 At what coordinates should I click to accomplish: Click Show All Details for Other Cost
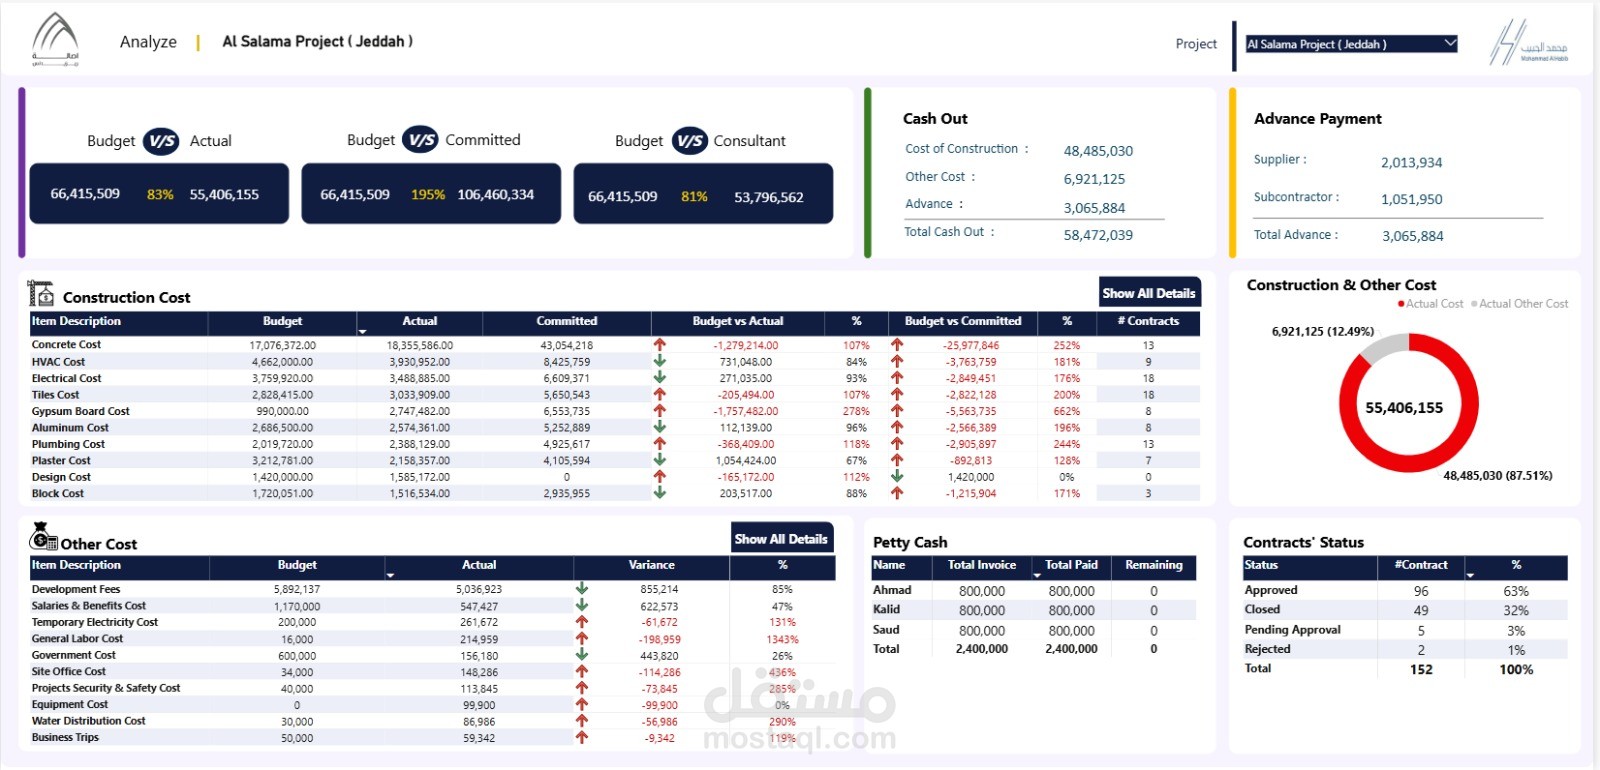(x=781, y=538)
